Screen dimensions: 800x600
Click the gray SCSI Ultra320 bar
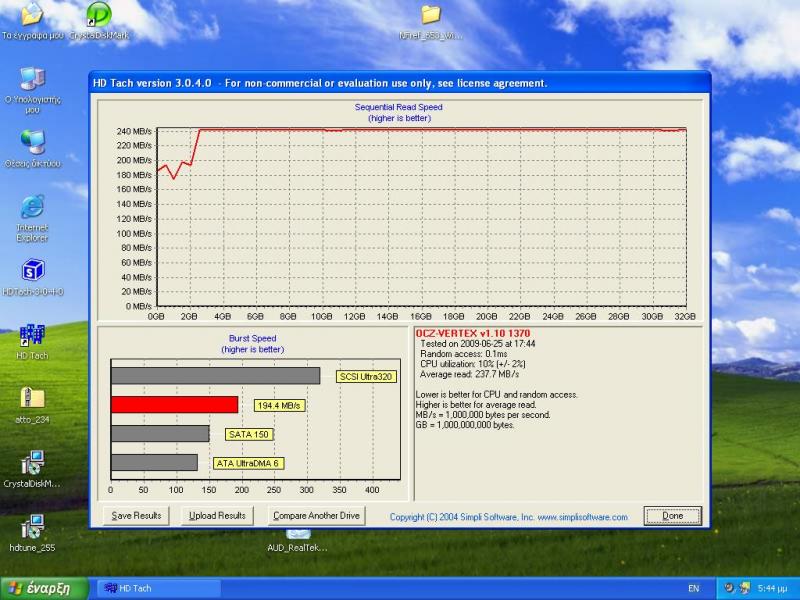point(215,376)
